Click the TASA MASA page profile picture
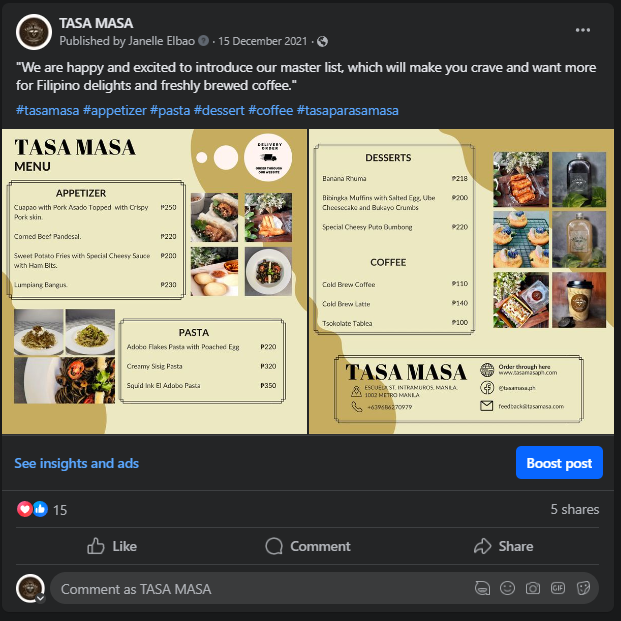The width and height of the screenshot is (621, 621). [x=34, y=32]
